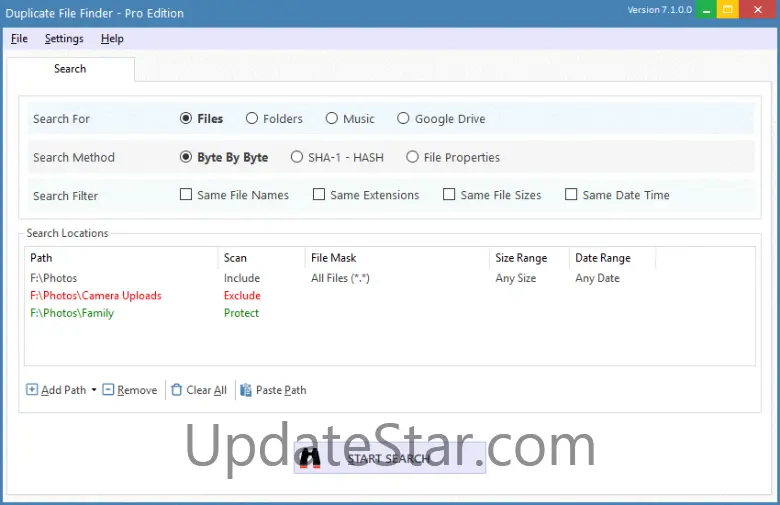Close the Duplicate File Finder window

pos(758,9)
